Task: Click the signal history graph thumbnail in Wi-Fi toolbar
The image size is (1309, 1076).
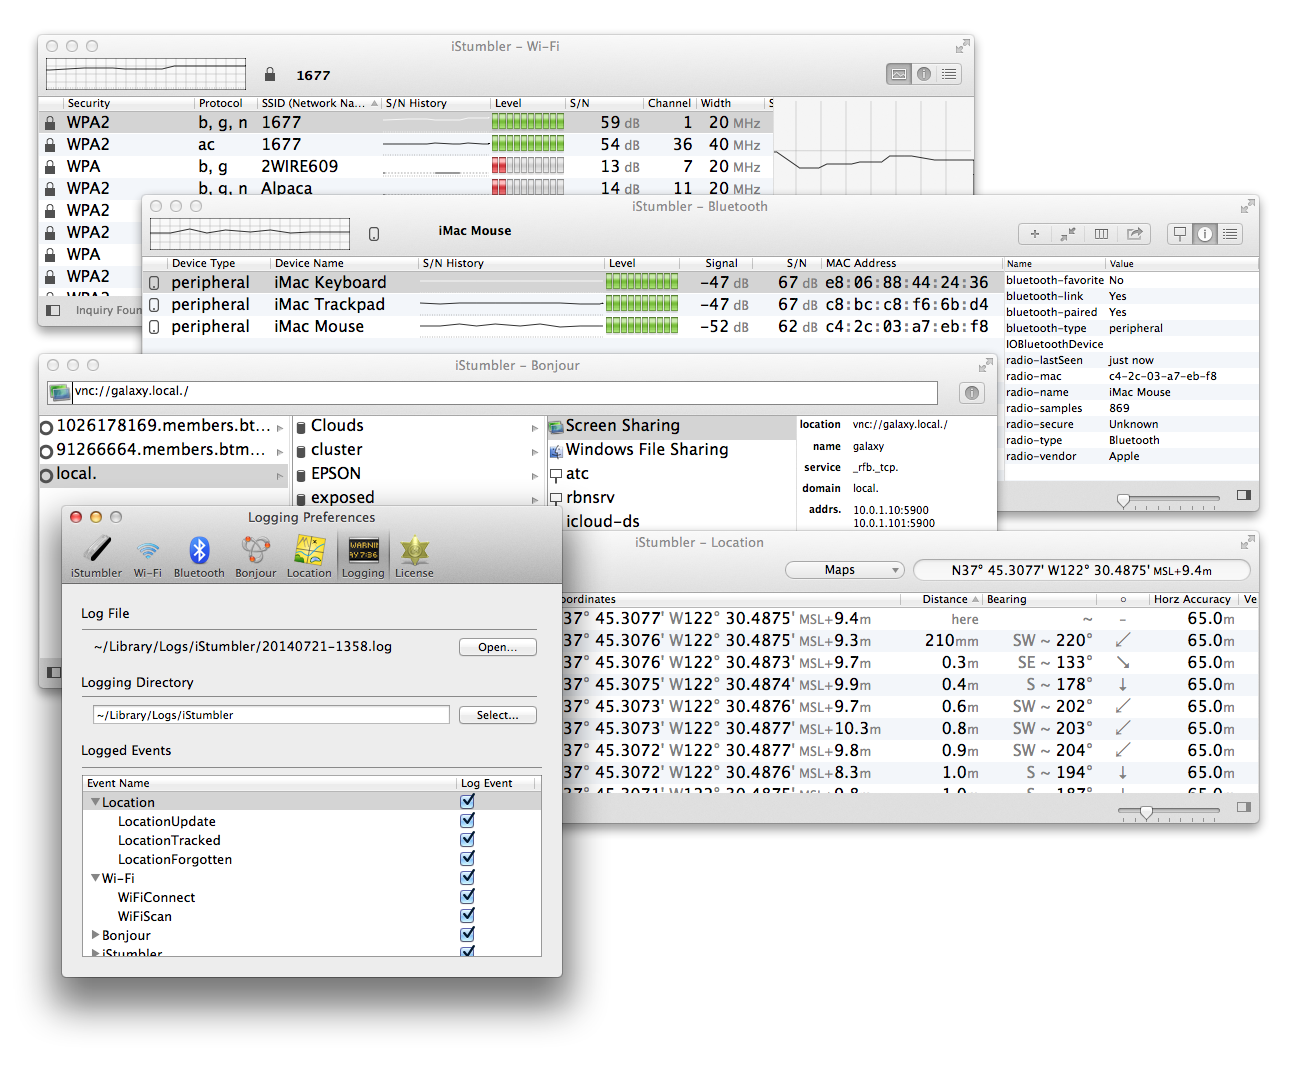Action: [x=146, y=74]
